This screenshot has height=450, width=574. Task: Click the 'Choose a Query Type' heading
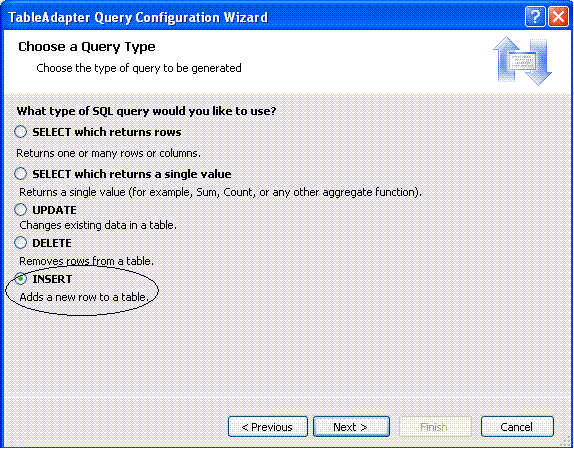click(x=87, y=47)
